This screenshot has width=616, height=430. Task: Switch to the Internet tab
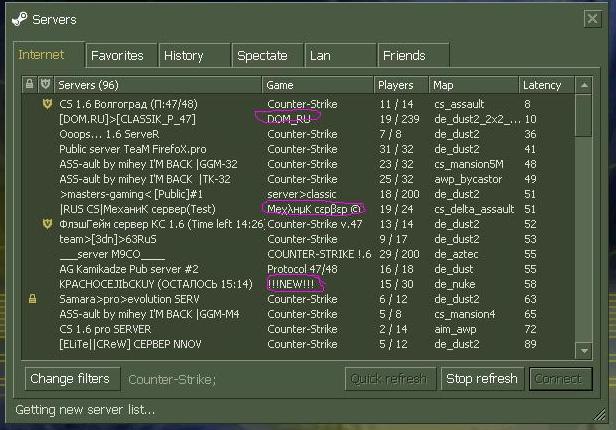click(x=49, y=54)
